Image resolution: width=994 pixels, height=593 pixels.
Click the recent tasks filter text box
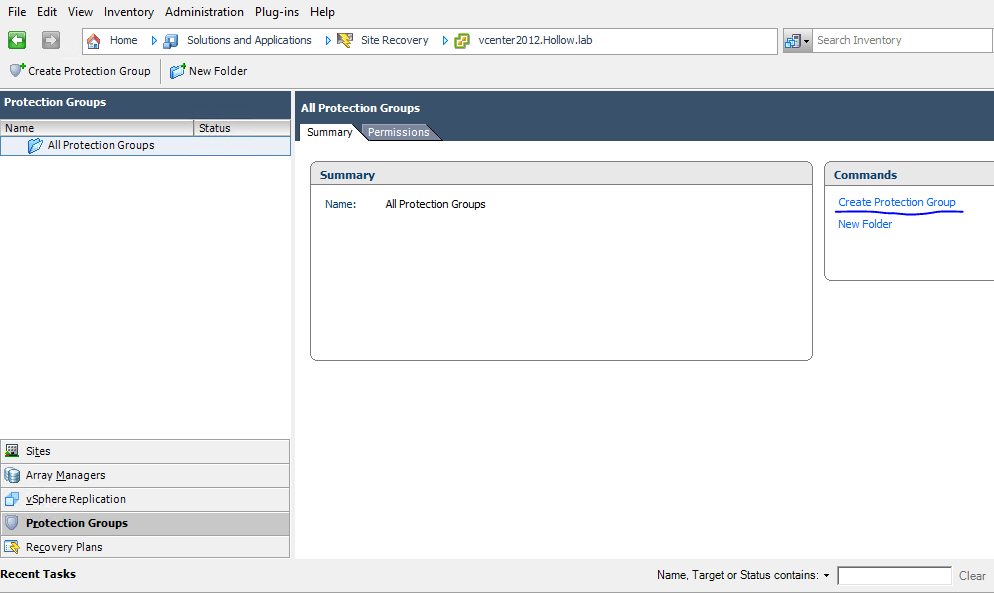pos(894,575)
